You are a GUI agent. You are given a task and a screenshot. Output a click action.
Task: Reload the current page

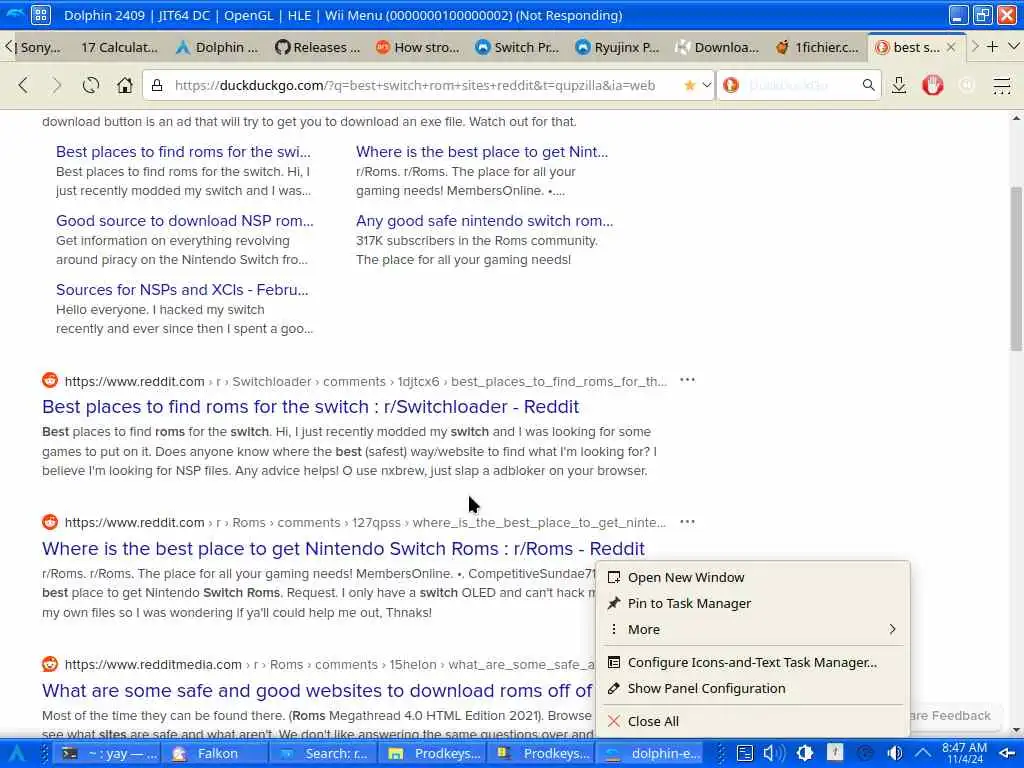(91, 86)
